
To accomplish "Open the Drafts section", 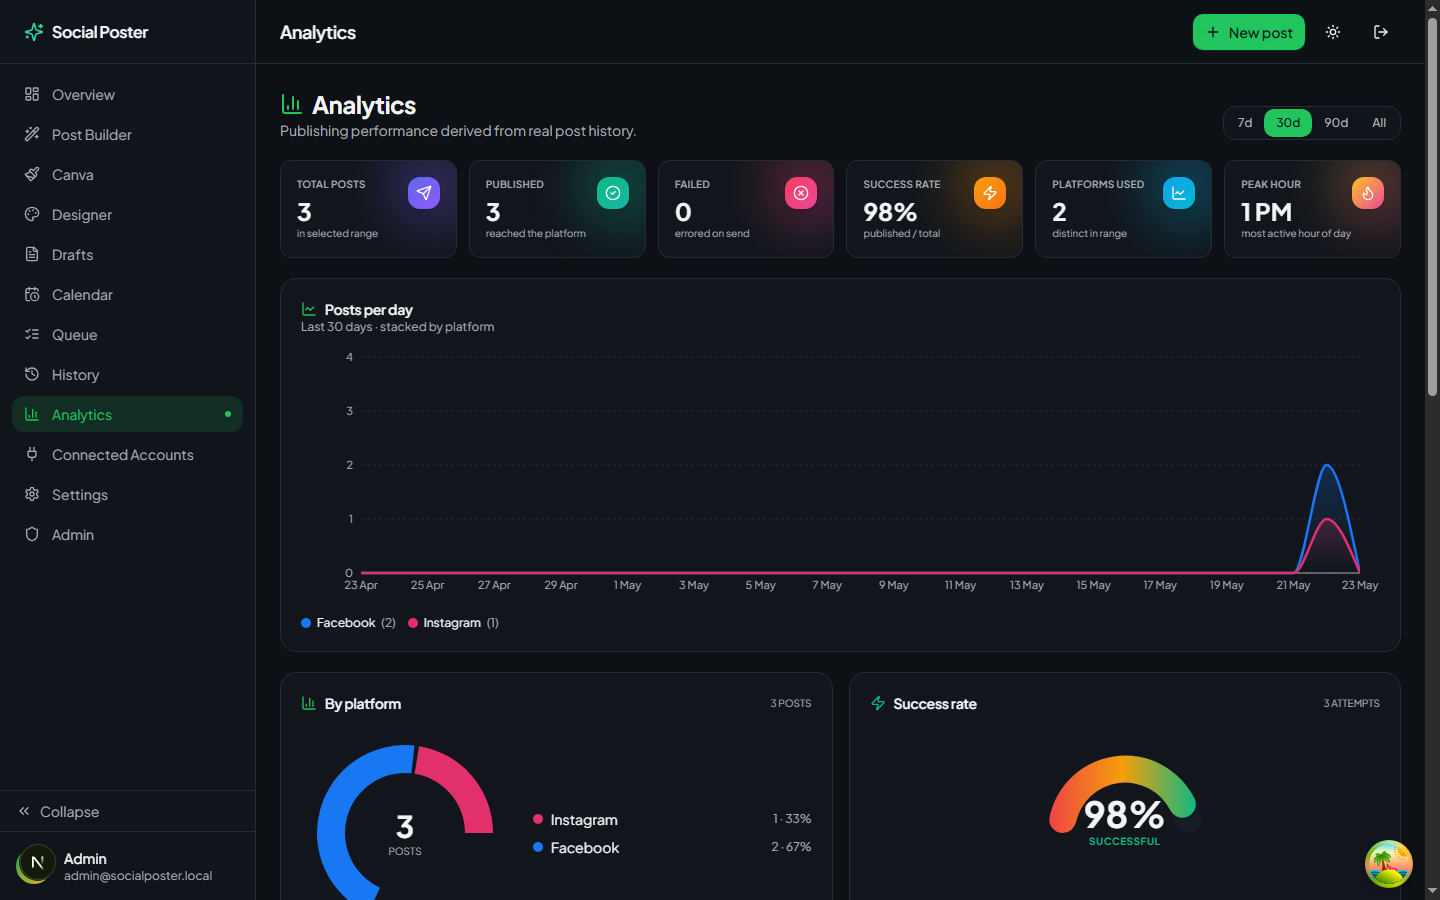I will [x=127, y=254].
